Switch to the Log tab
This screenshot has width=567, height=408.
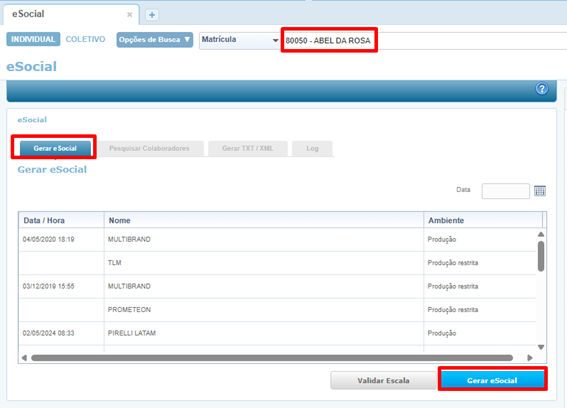click(x=312, y=148)
